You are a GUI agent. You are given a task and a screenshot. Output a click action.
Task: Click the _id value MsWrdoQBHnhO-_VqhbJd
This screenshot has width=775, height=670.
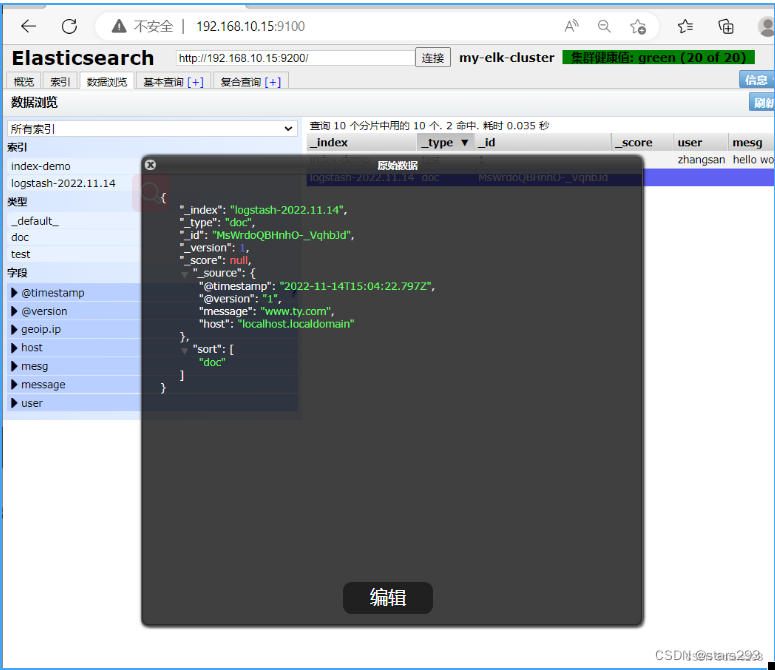[x=283, y=235]
